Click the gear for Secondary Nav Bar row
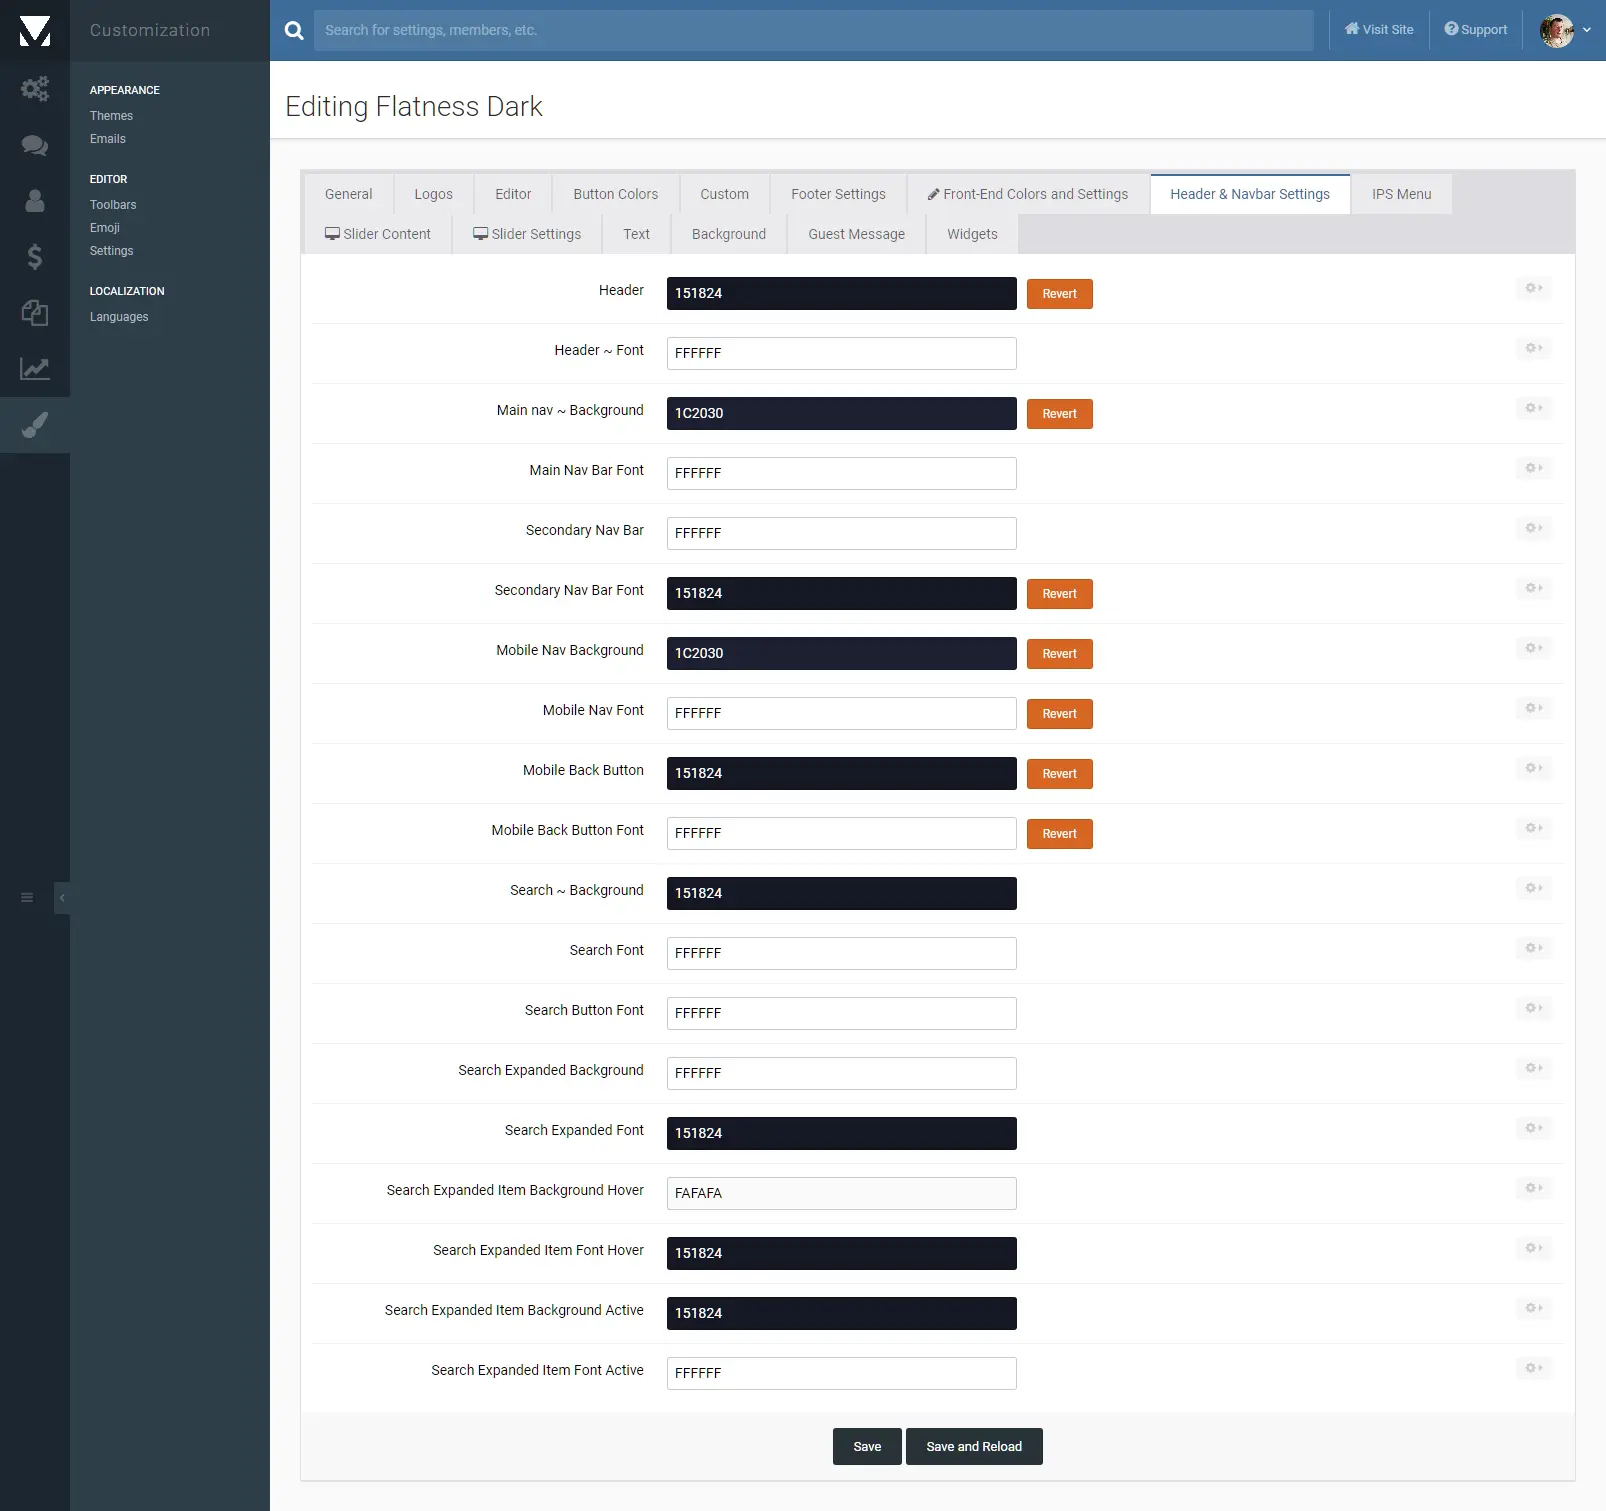This screenshot has width=1606, height=1511. tap(1534, 528)
